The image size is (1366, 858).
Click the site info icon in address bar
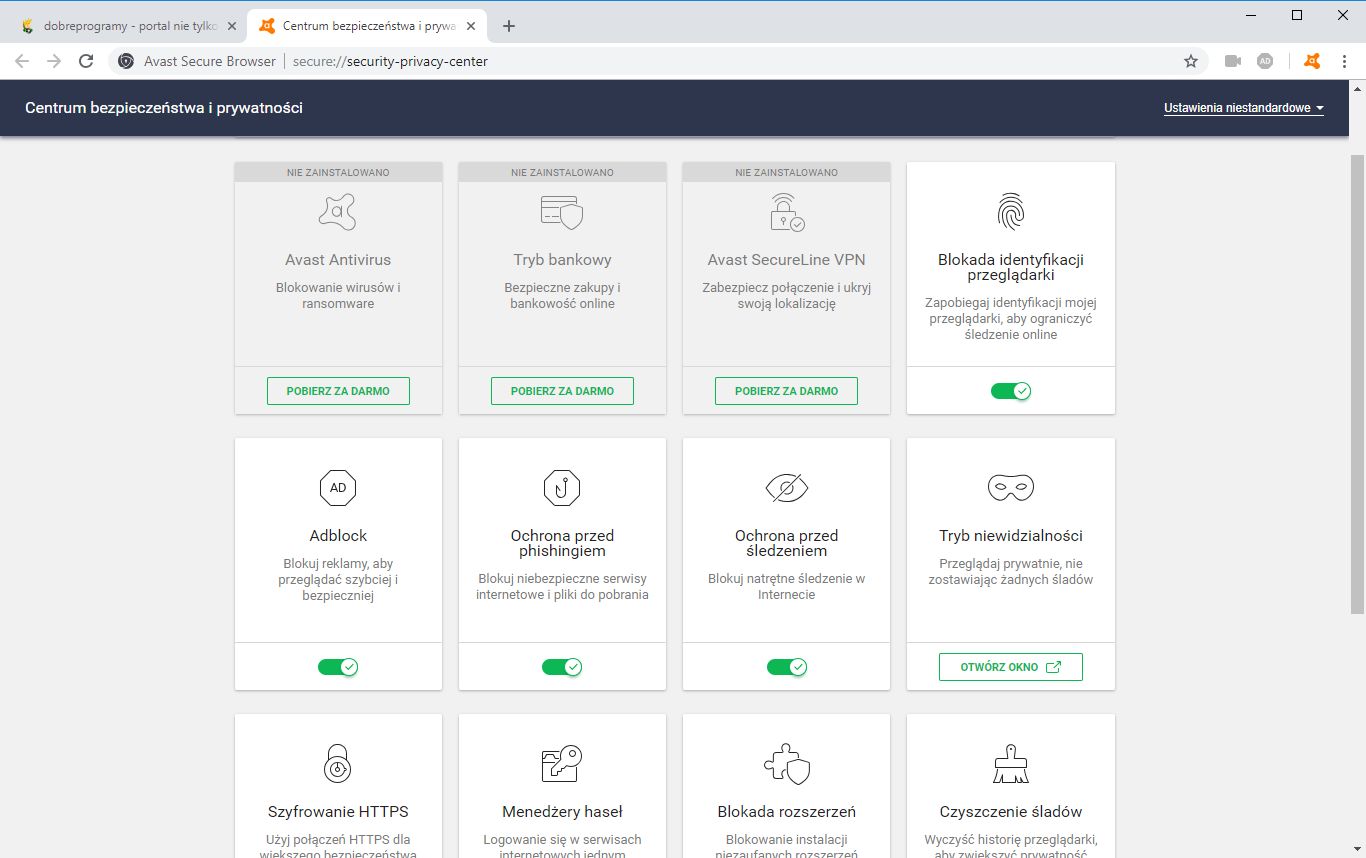pyautogui.click(x=126, y=61)
